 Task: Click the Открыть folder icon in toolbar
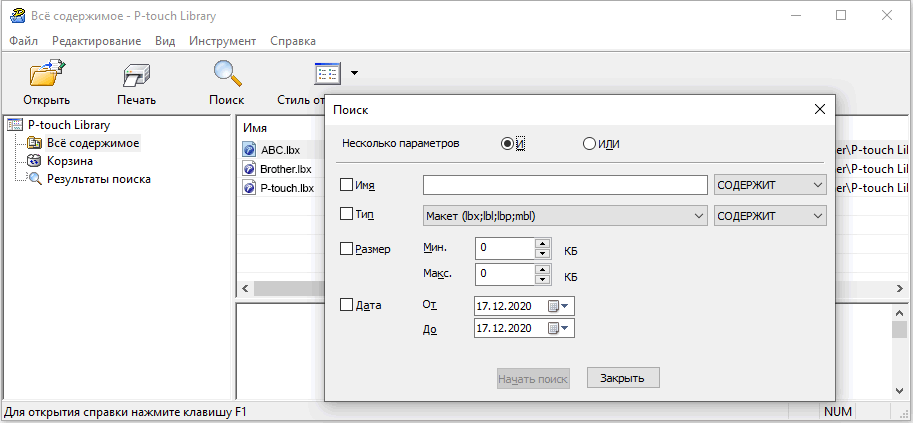46,76
